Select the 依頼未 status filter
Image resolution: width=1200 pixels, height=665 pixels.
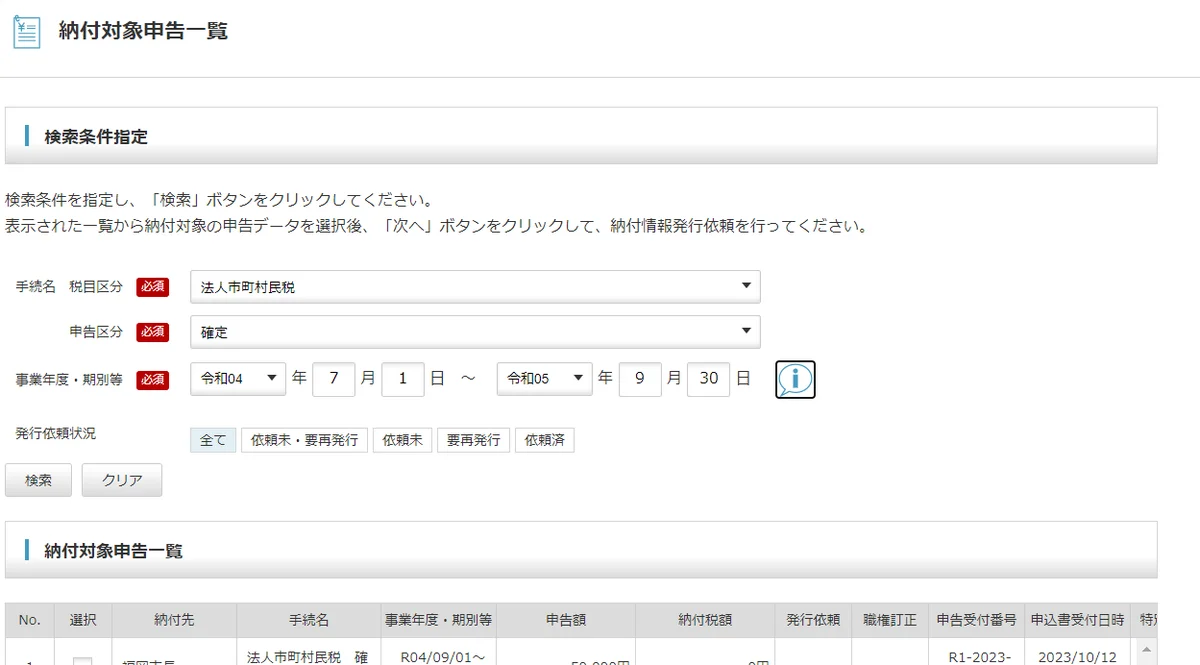pyautogui.click(x=403, y=440)
